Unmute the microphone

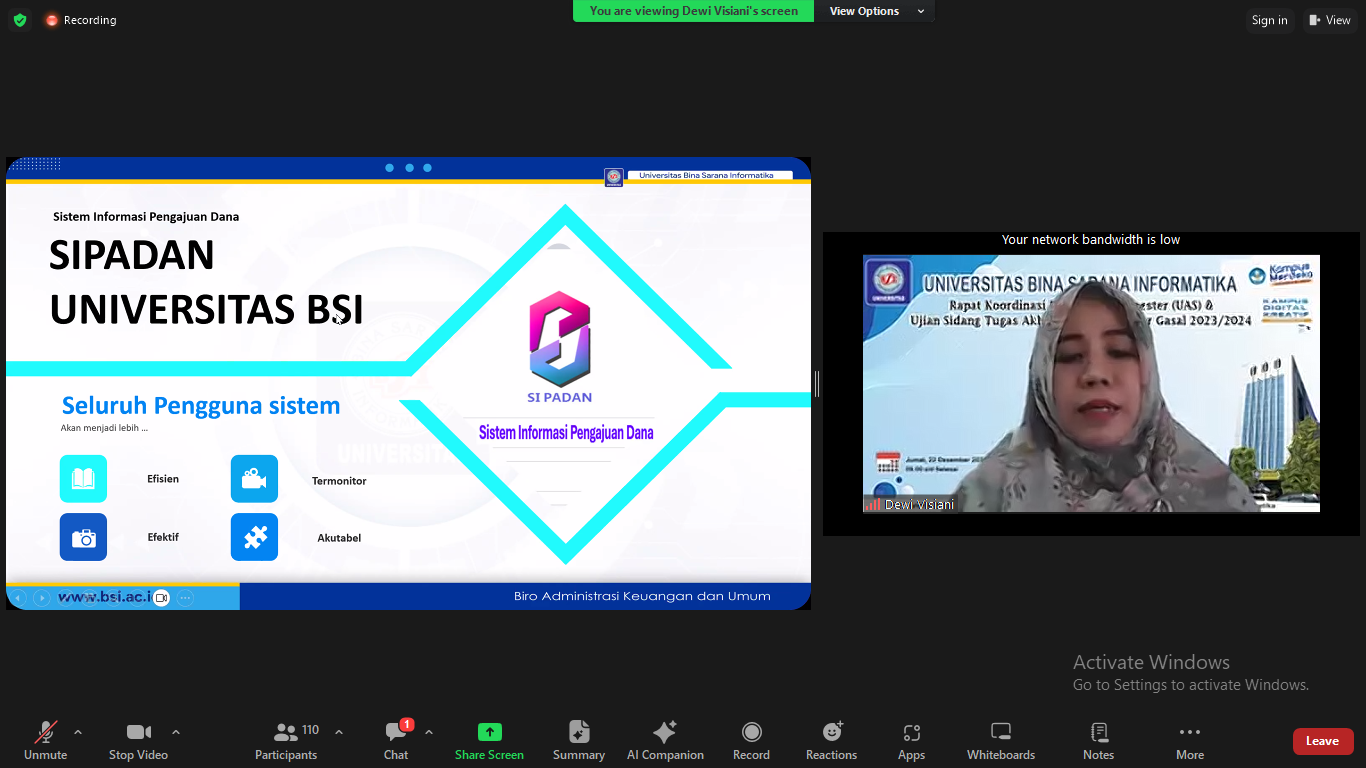coord(45,741)
